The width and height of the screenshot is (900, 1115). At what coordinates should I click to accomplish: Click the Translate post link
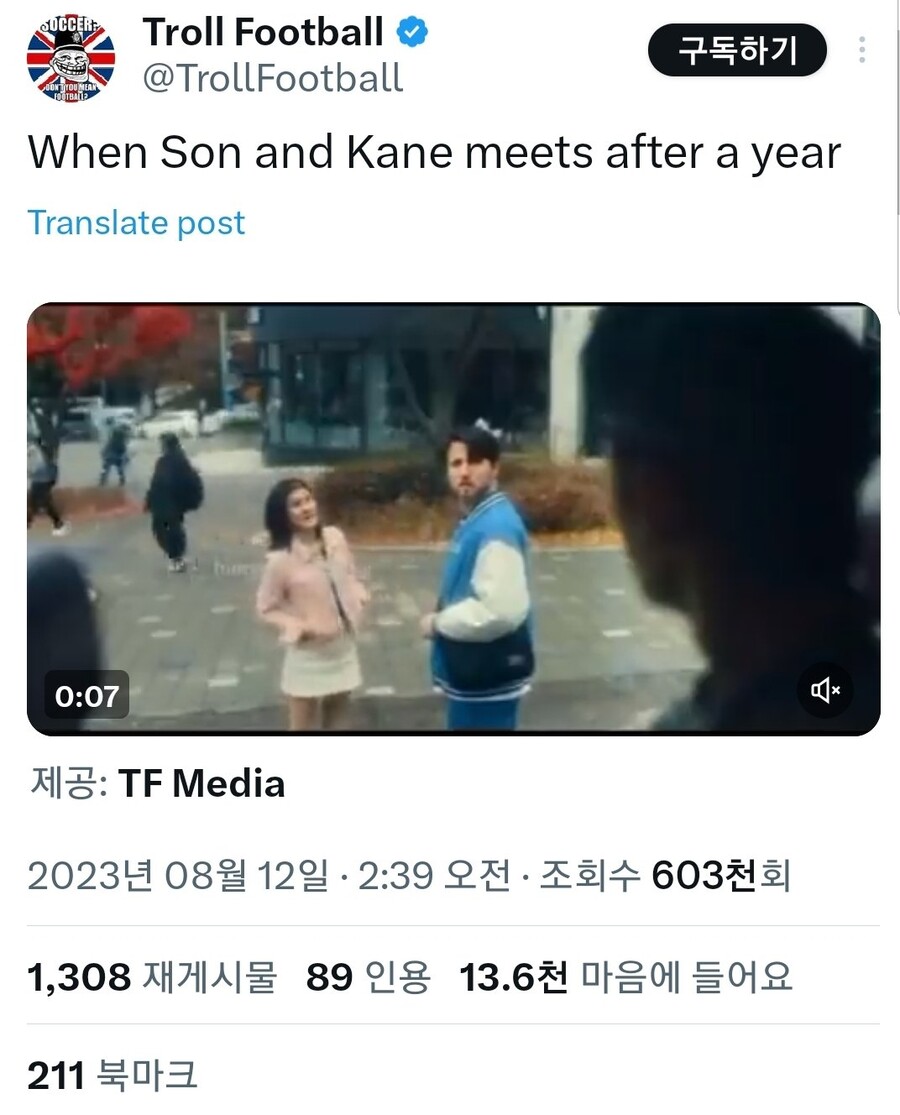point(136,222)
